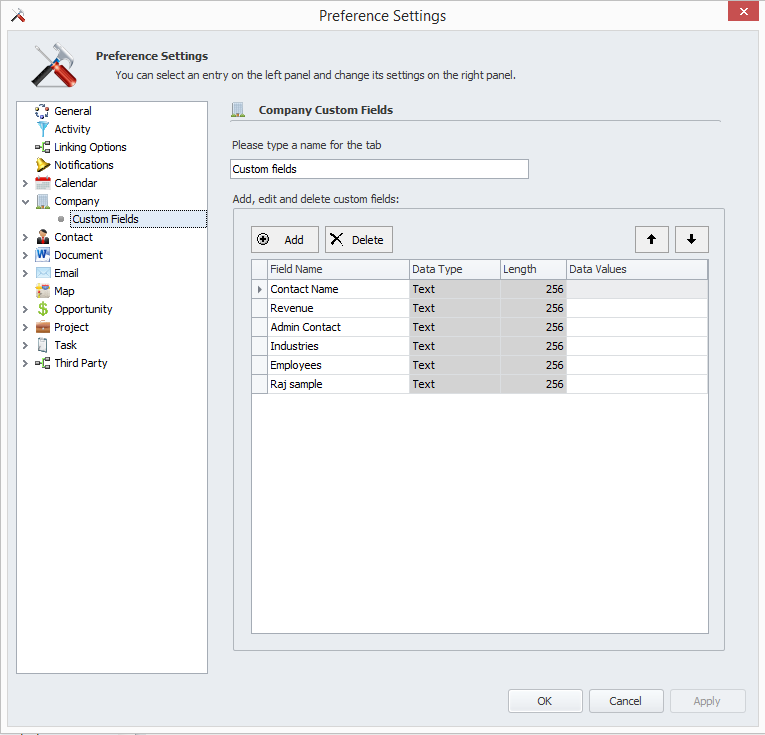Expand the Contact tree node
This screenshot has height=735, width=765.
25,237
